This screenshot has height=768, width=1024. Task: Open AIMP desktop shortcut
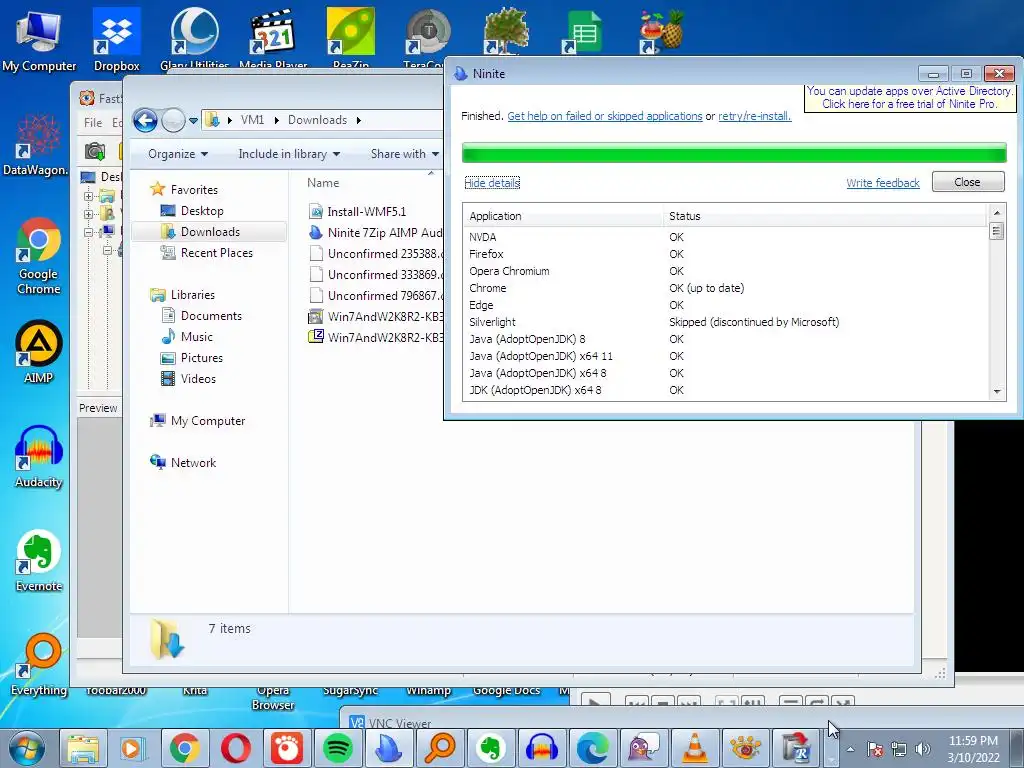39,353
